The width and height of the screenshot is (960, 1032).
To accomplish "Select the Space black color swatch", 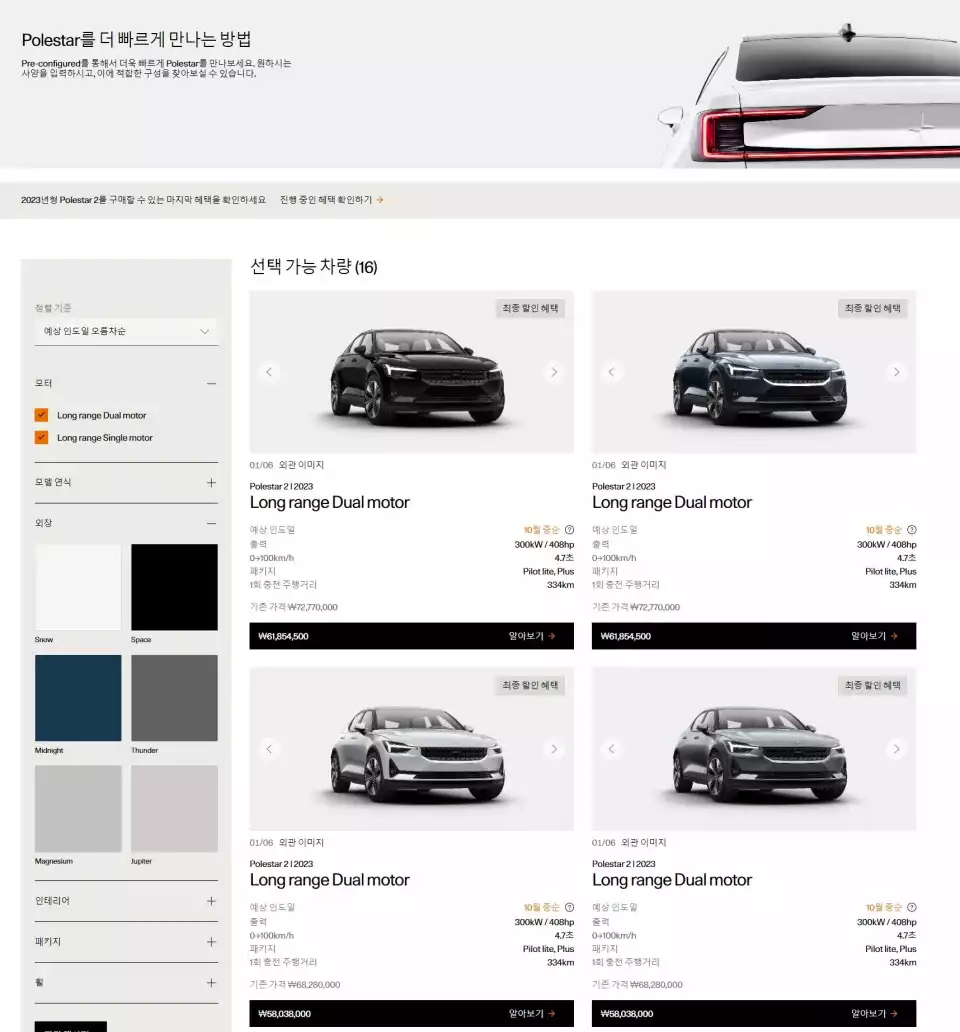I will (174, 587).
